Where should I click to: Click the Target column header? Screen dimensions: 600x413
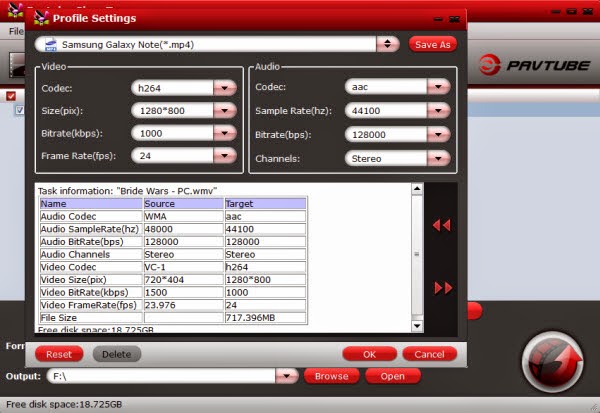(x=266, y=204)
